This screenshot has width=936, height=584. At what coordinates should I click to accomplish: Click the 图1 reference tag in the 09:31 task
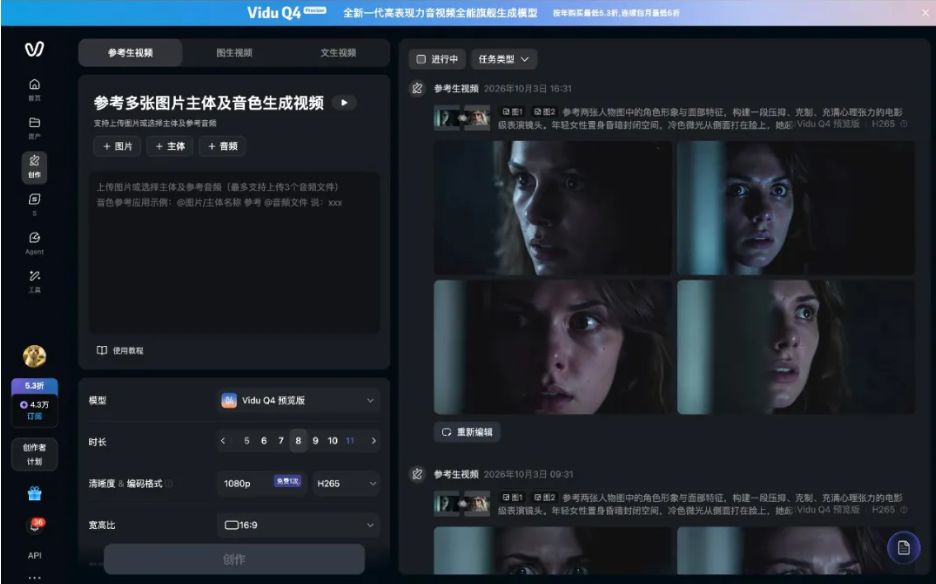tap(512, 497)
